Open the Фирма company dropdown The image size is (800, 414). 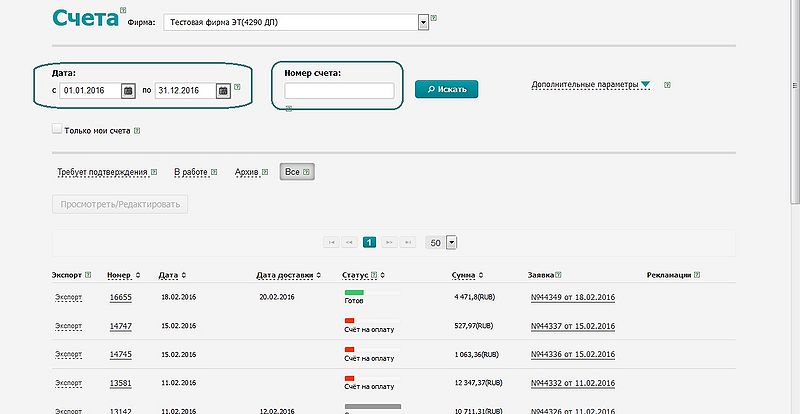pos(423,20)
